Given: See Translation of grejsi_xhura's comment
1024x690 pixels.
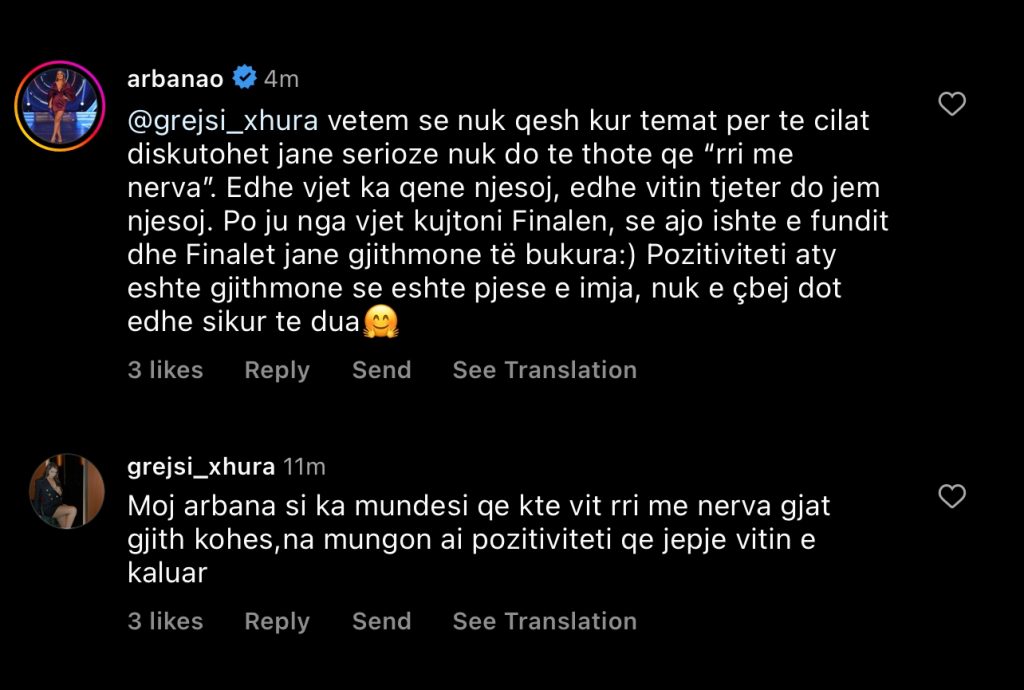Looking at the screenshot, I should (x=544, y=621).
